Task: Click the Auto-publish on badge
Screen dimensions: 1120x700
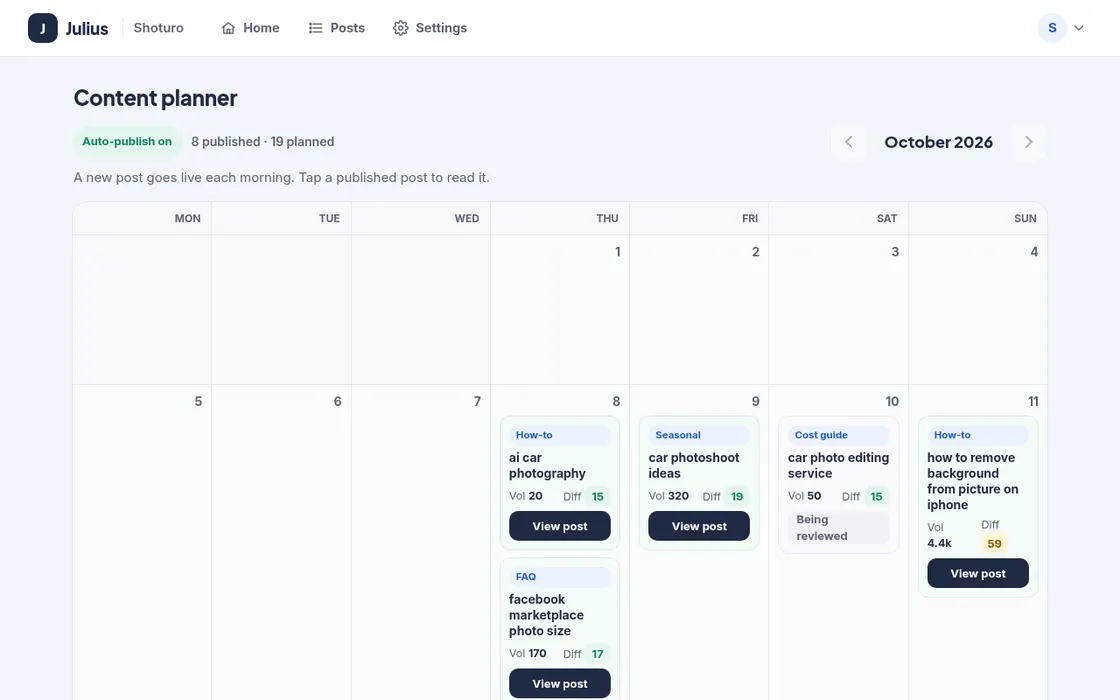Action: [127, 141]
